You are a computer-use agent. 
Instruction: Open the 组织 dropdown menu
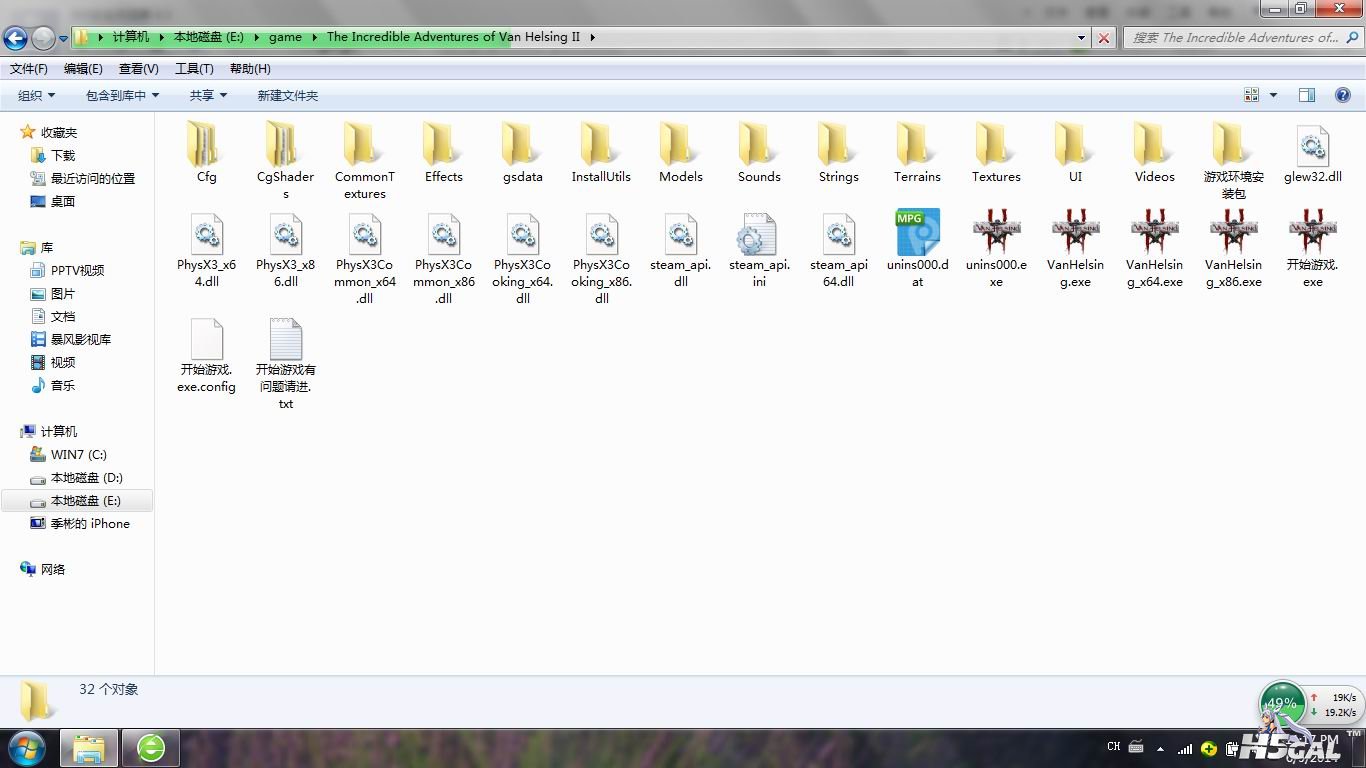(36, 95)
